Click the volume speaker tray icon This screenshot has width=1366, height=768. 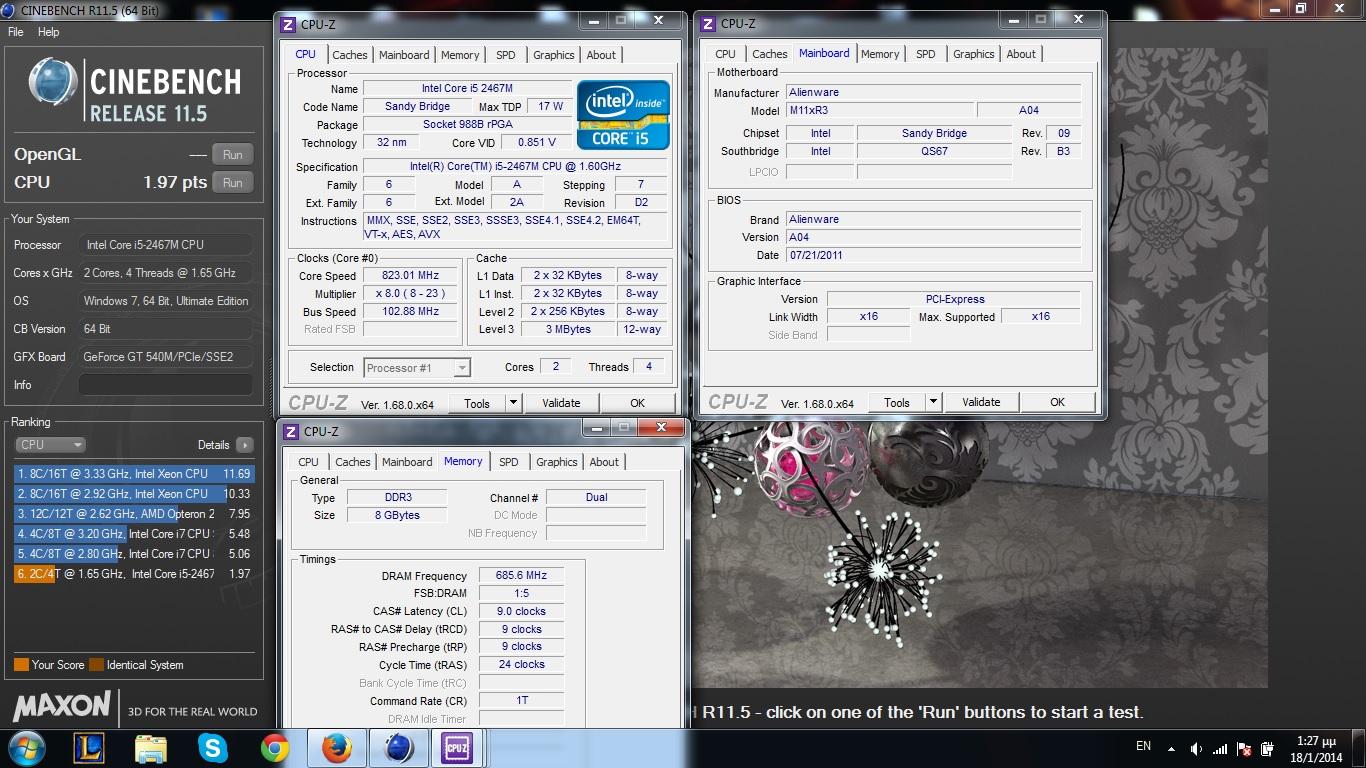pyautogui.click(x=1197, y=748)
